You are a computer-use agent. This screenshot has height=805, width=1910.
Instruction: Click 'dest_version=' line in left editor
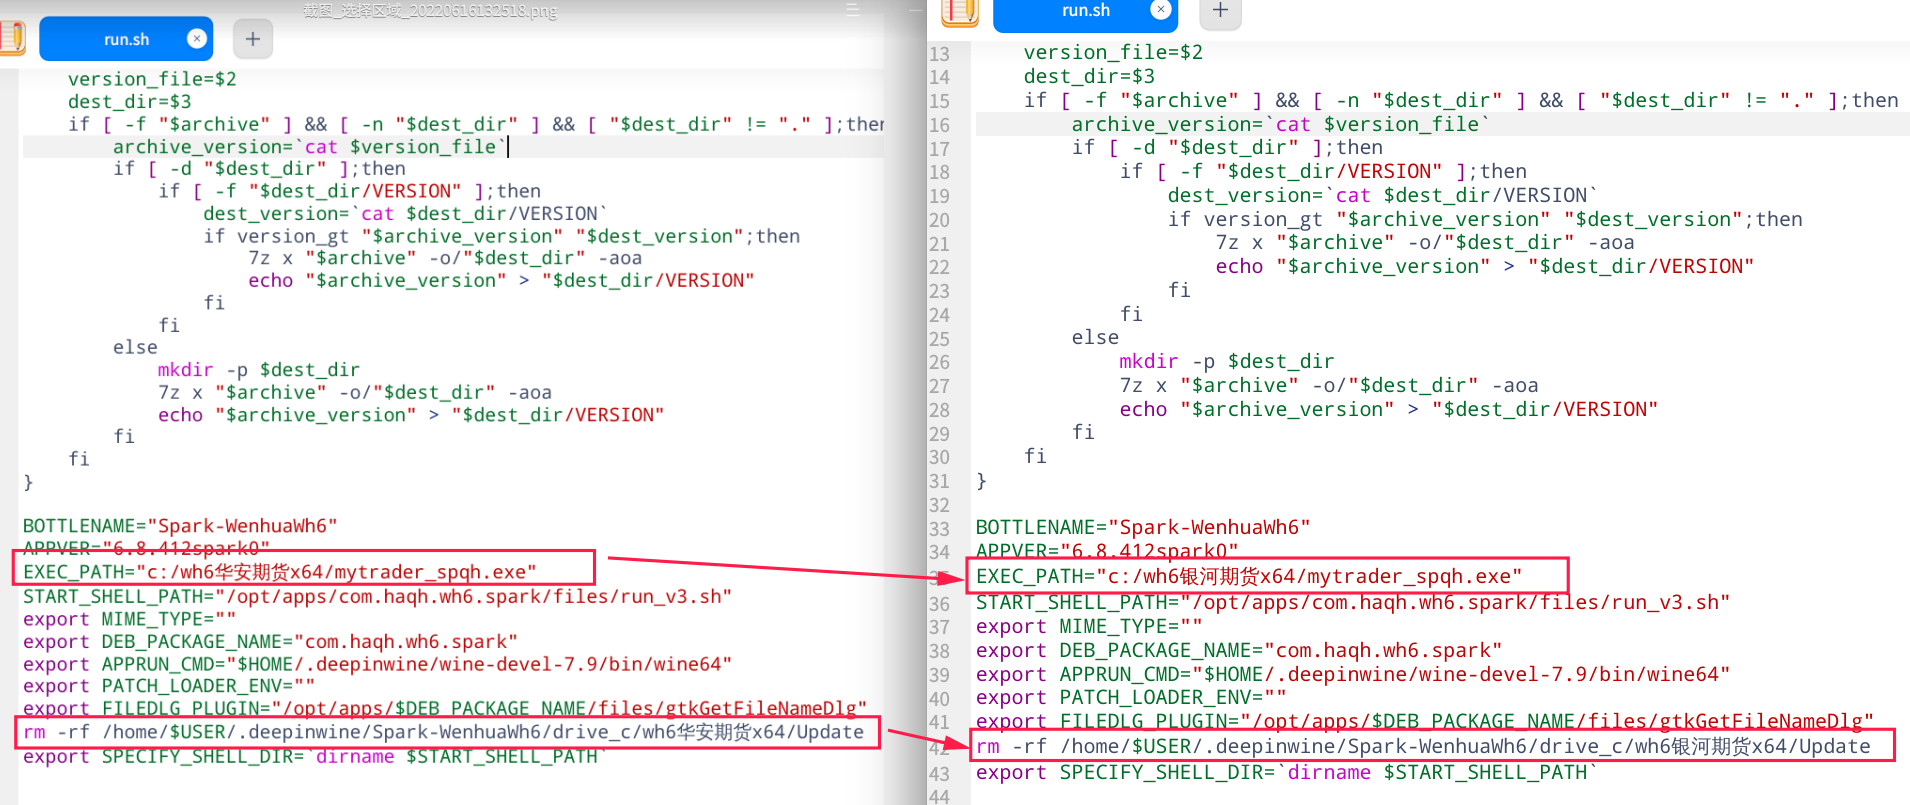pos(404,214)
